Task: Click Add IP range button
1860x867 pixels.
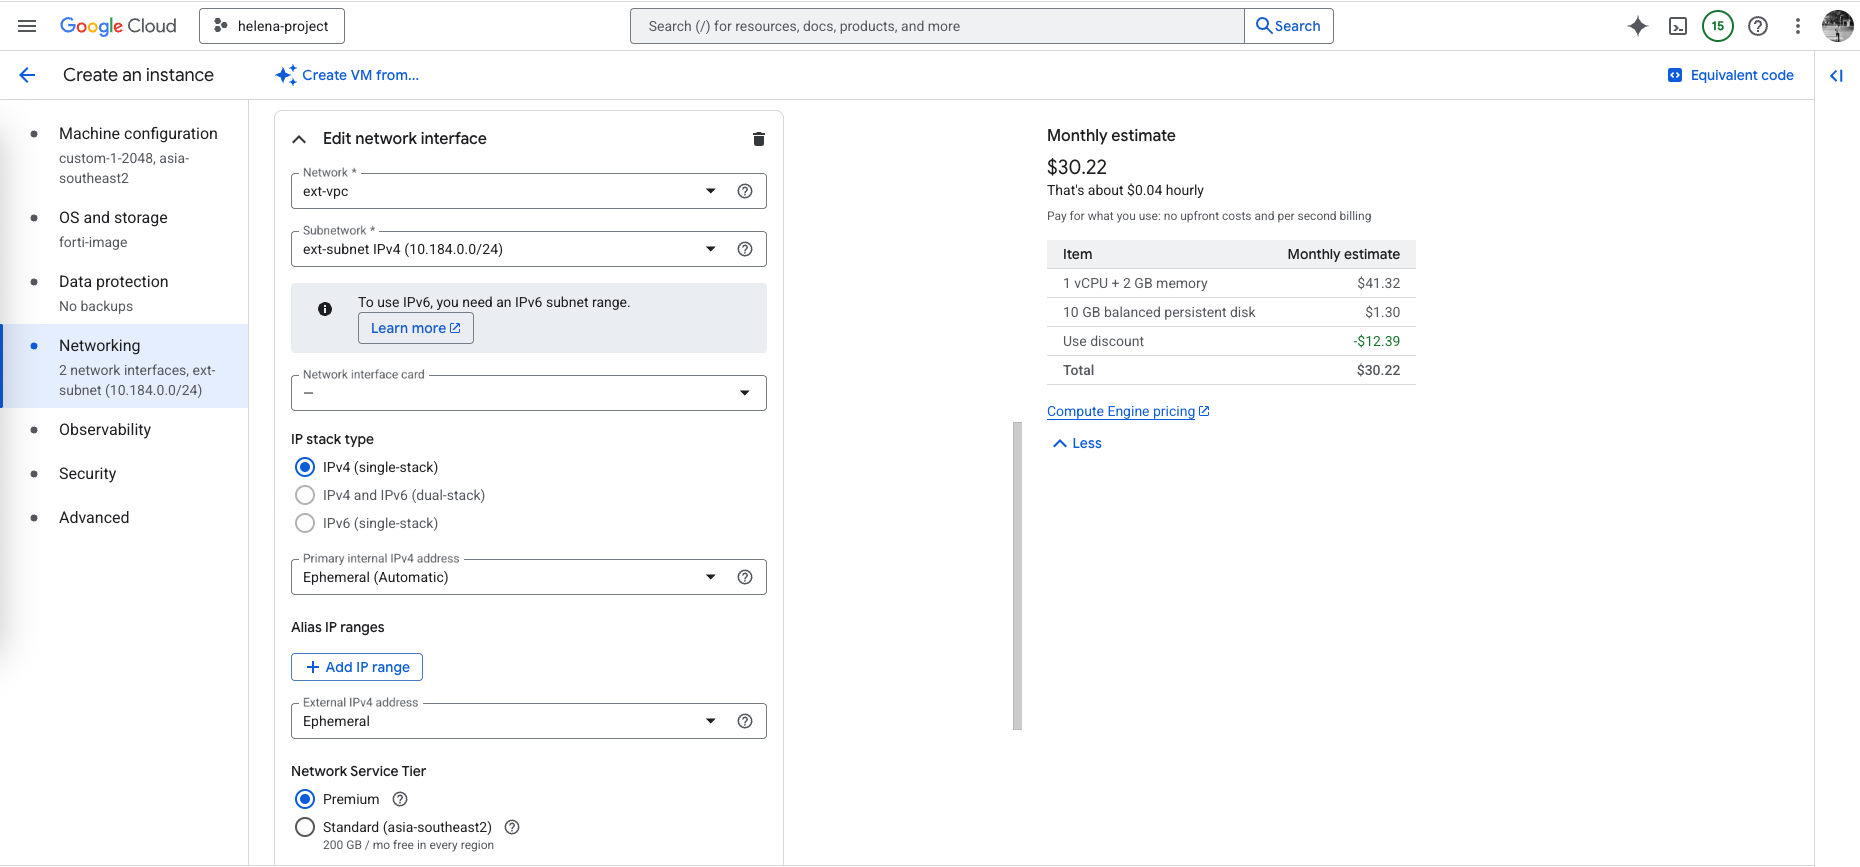Action: (x=357, y=667)
